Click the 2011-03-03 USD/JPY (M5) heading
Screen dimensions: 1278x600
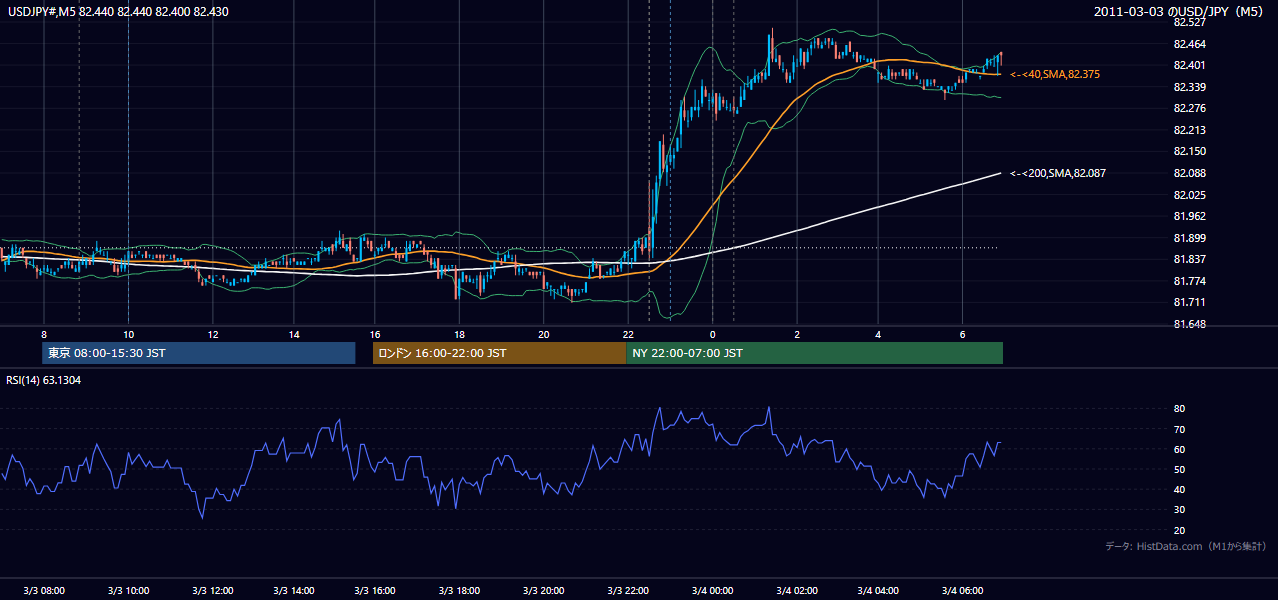1180,11
